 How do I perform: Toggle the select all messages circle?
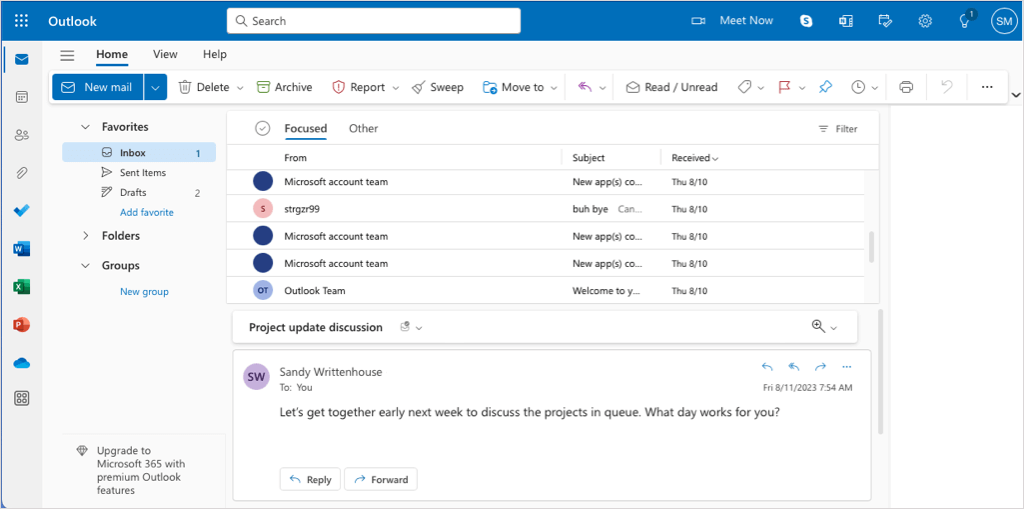(263, 128)
